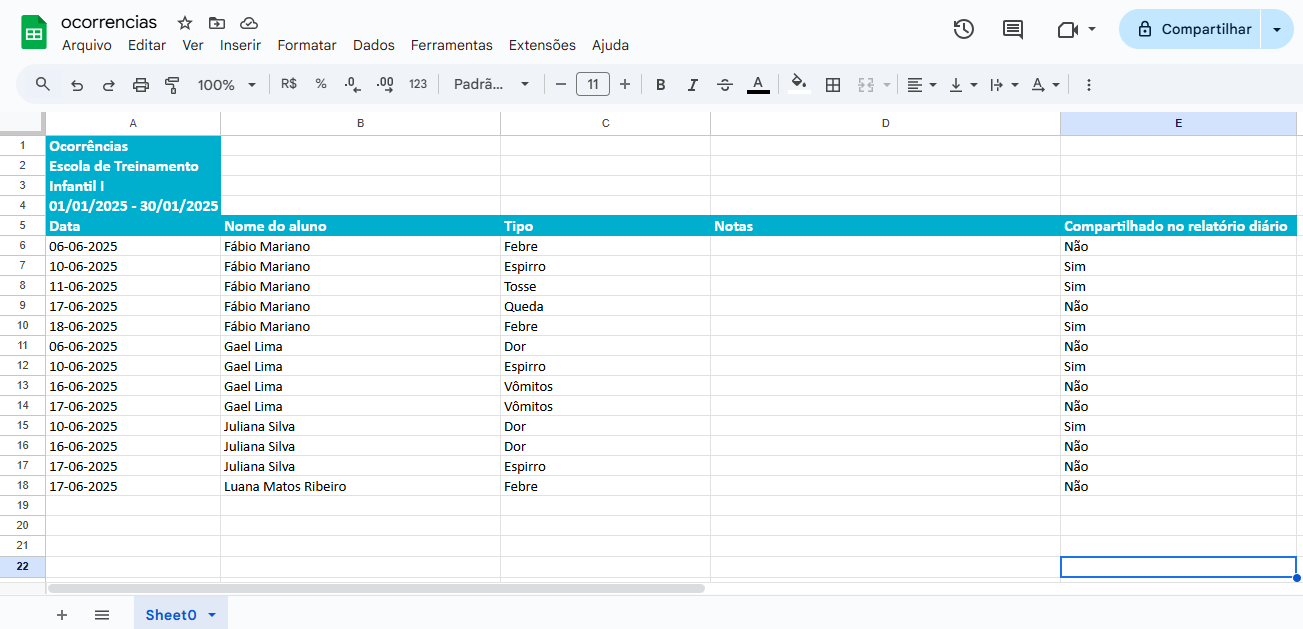Increase decimal places
Screen dimensions: 1303x629
point(385,85)
